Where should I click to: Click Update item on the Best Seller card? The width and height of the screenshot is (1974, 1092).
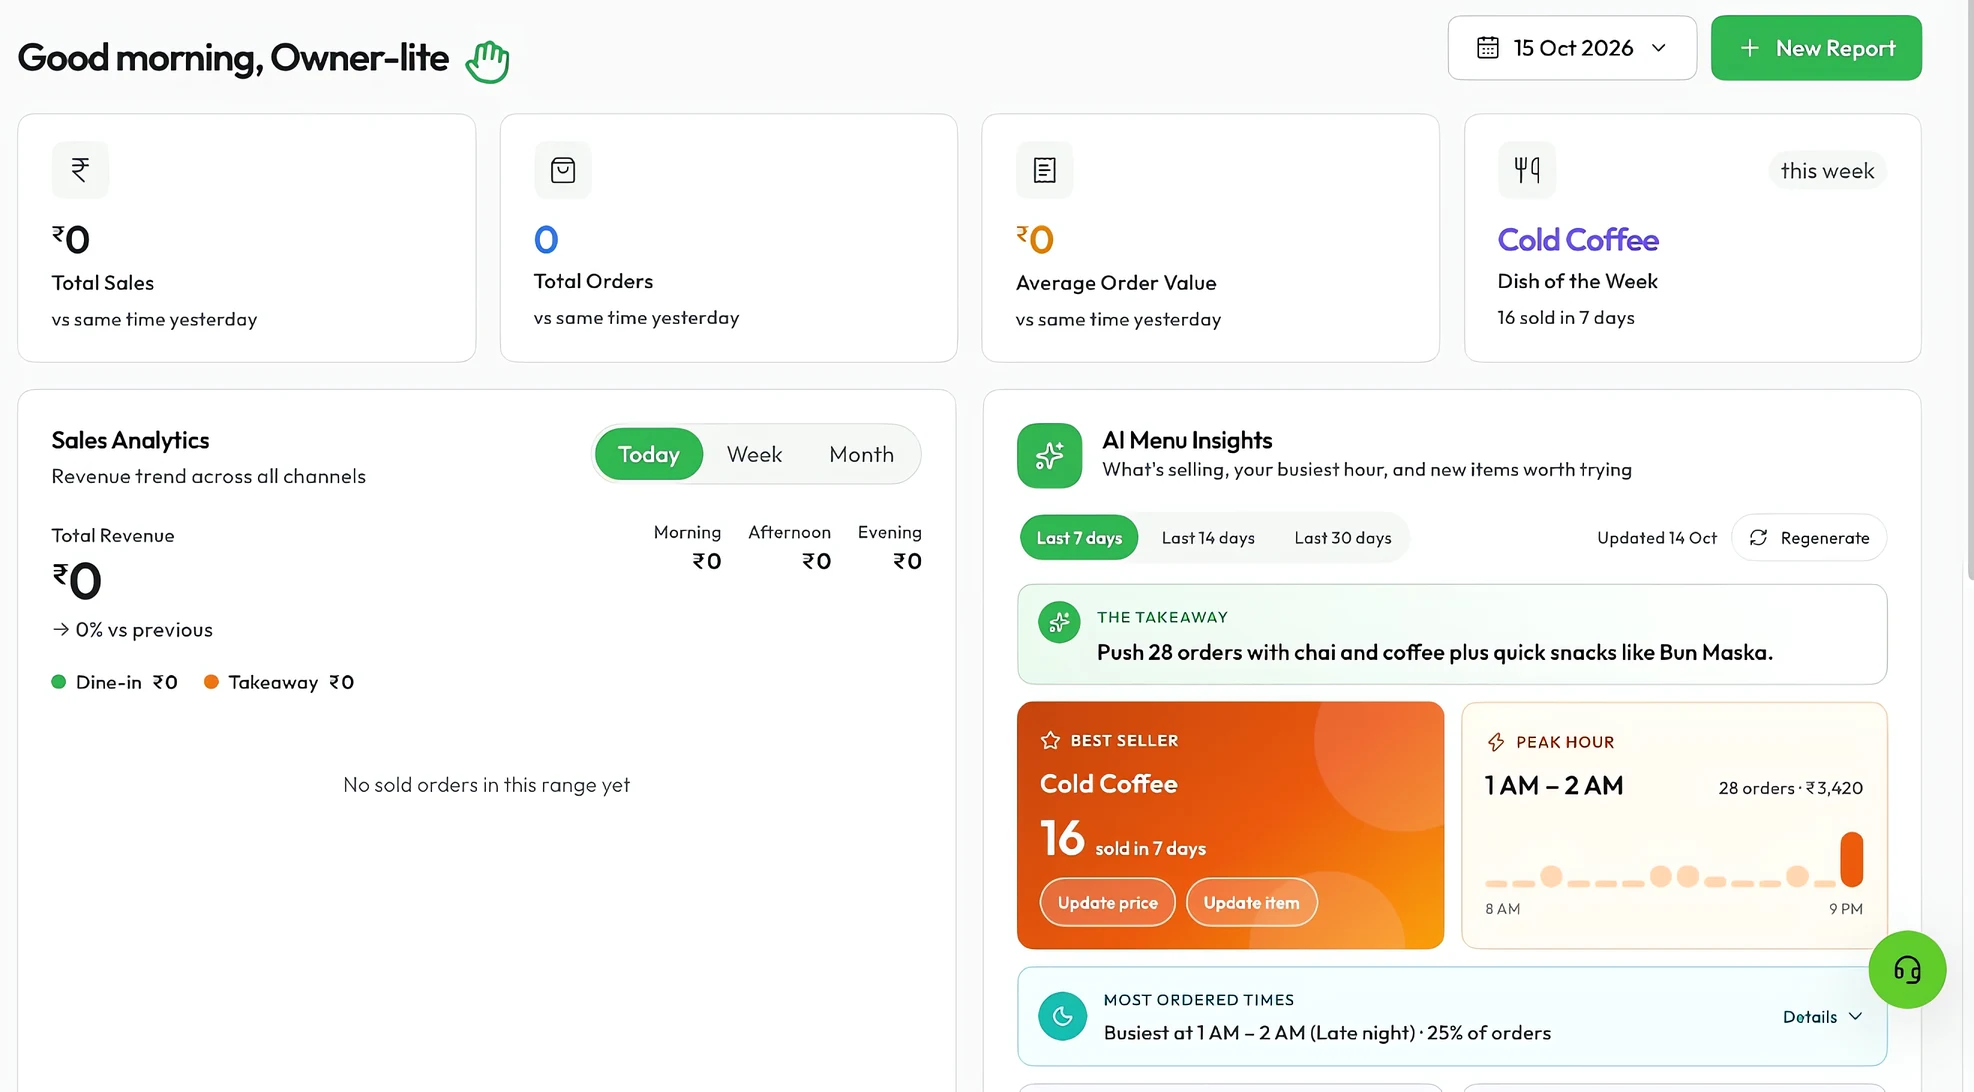point(1251,903)
